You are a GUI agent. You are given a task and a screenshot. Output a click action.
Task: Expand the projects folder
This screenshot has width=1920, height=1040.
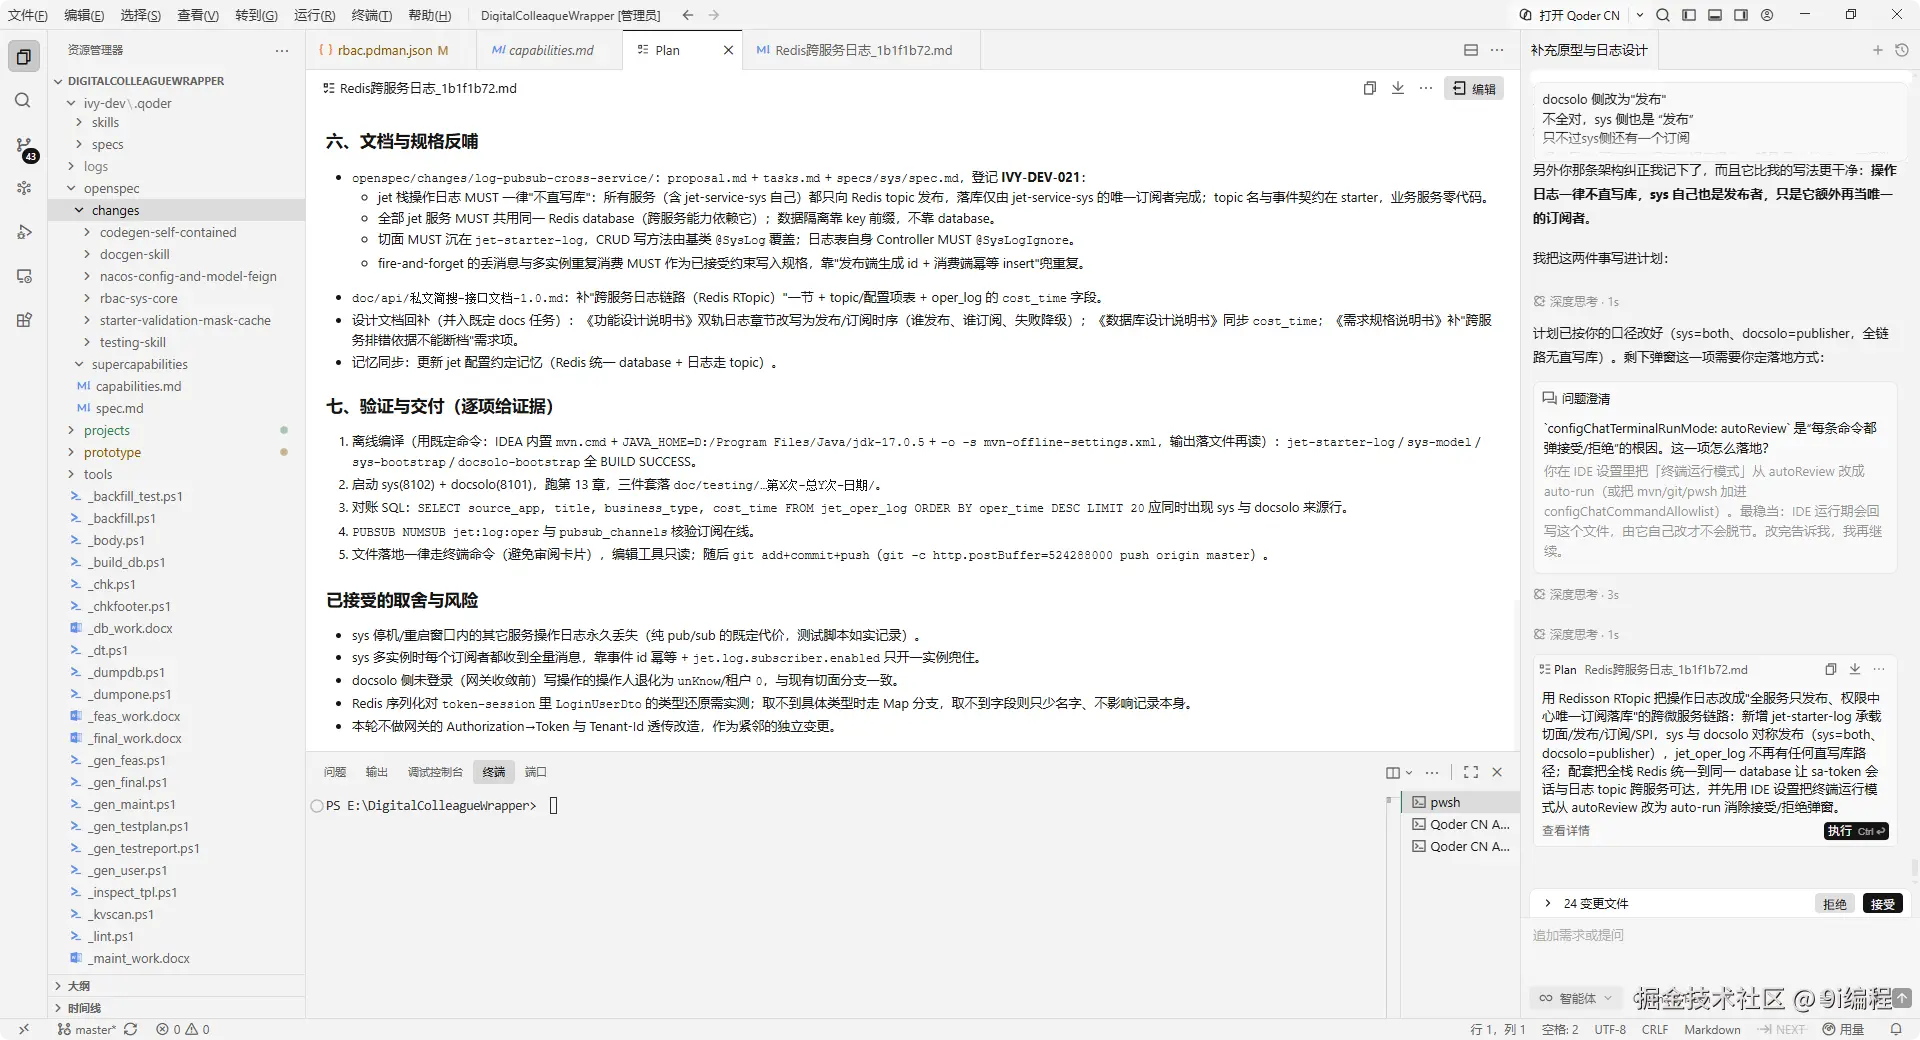click(71, 430)
